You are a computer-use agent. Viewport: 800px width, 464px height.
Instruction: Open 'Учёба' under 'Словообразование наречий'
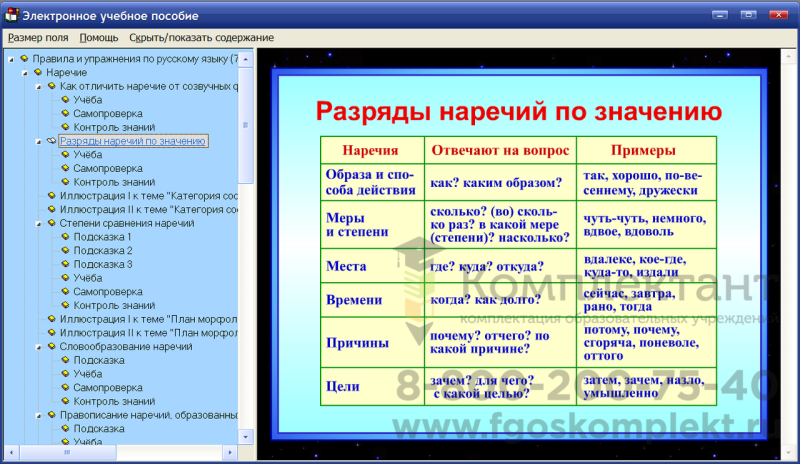(88, 374)
